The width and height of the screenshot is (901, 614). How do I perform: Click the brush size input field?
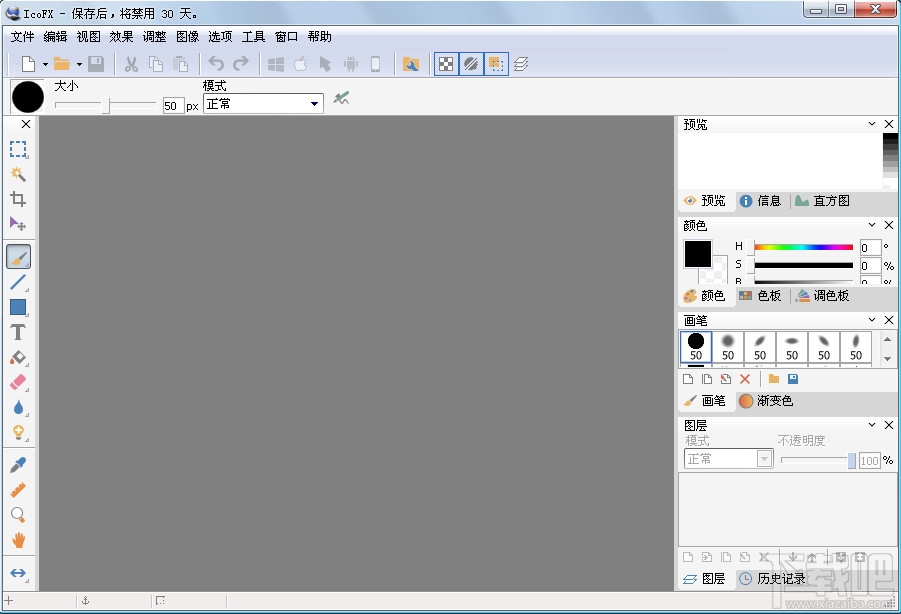[173, 106]
